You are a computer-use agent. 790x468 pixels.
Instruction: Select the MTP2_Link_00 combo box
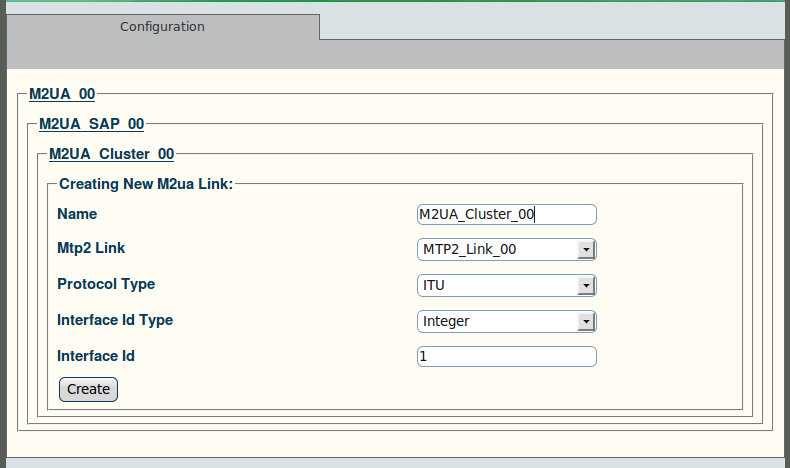(507, 250)
